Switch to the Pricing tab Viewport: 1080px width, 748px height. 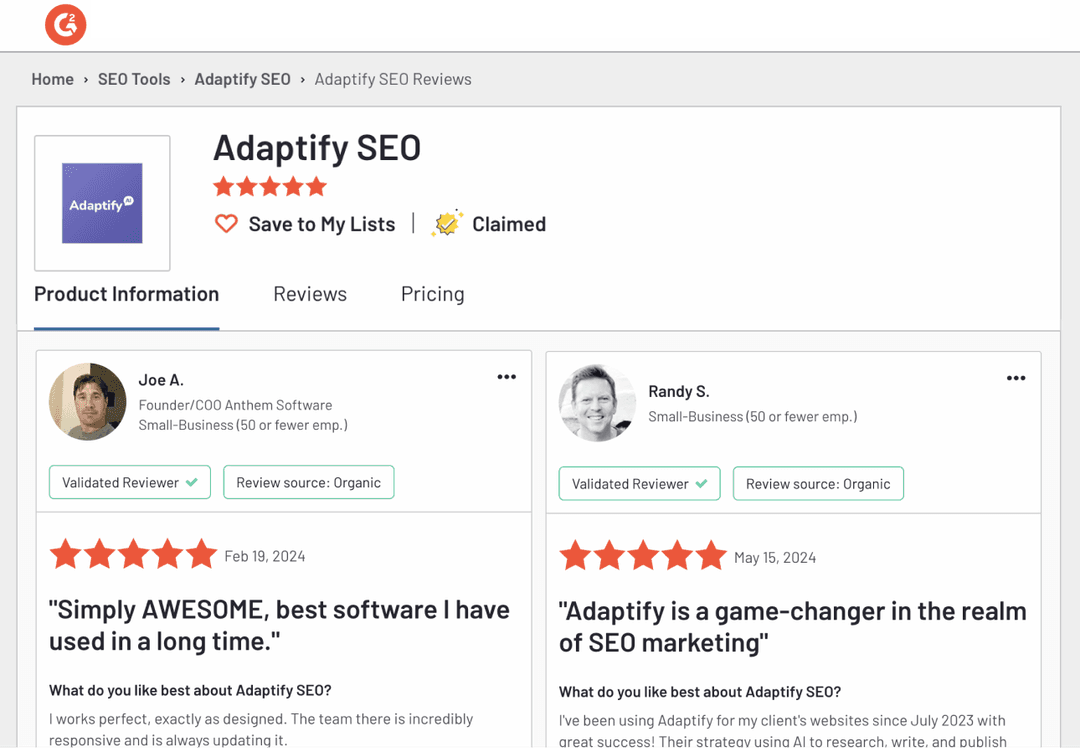(x=432, y=294)
